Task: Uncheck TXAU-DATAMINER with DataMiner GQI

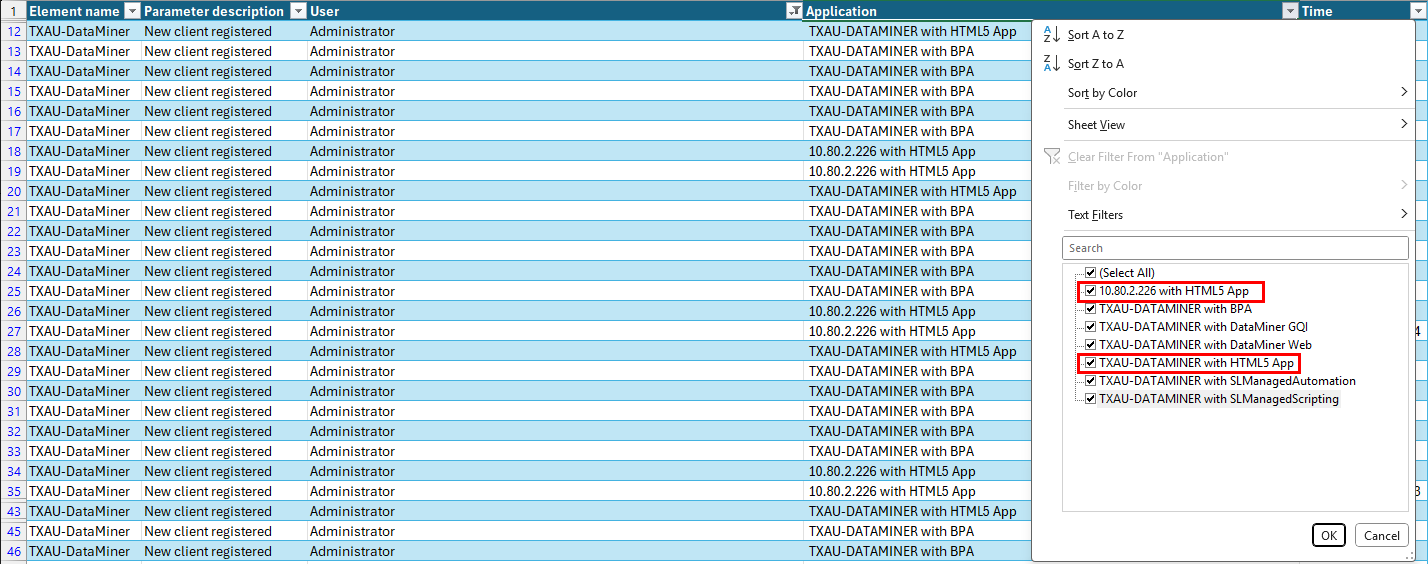Action: (x=1091, y=327)
